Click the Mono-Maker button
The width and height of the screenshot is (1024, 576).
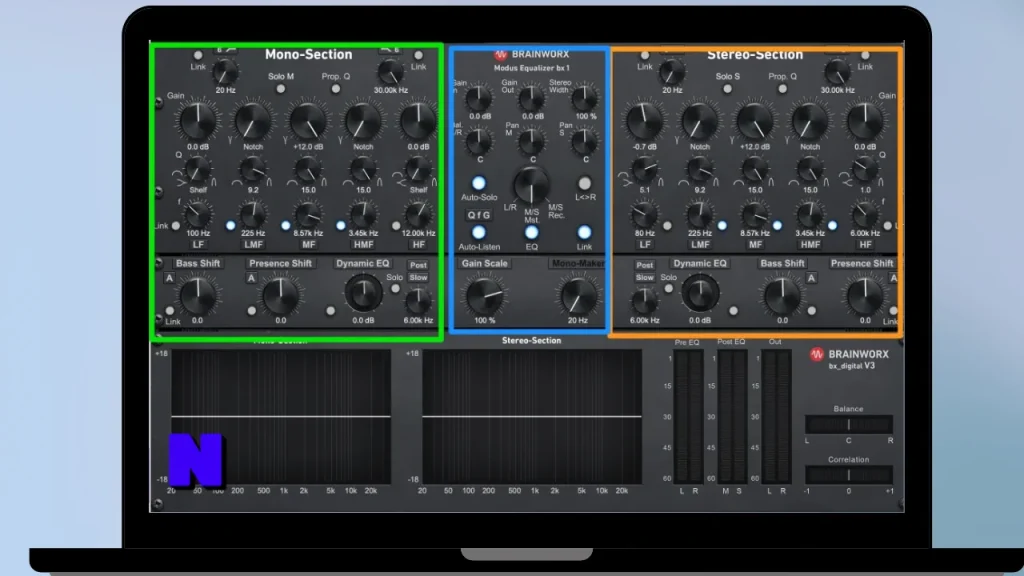(577, 263)
